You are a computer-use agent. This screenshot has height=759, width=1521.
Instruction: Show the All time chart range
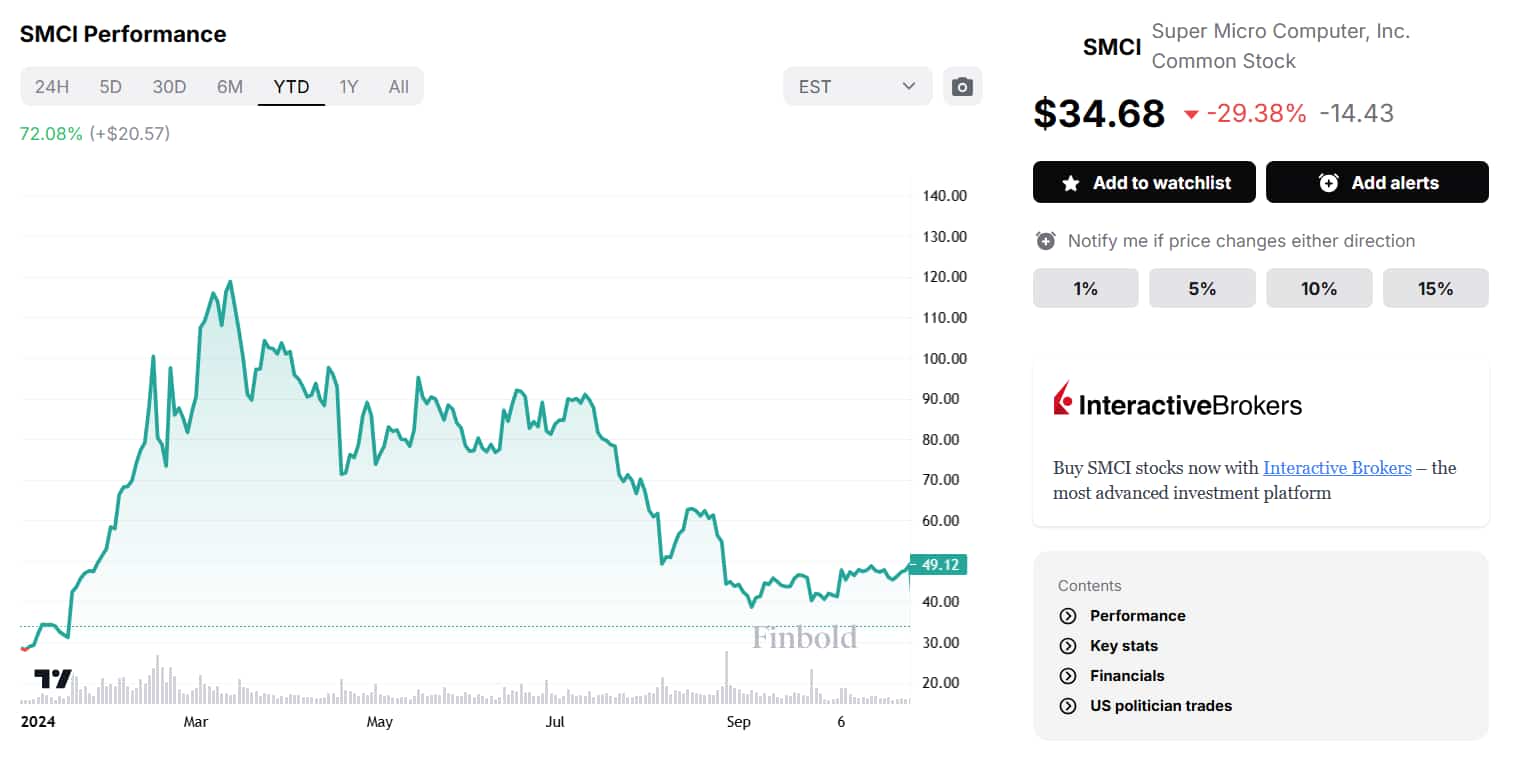pyautogui.click(x=398, y=86)
